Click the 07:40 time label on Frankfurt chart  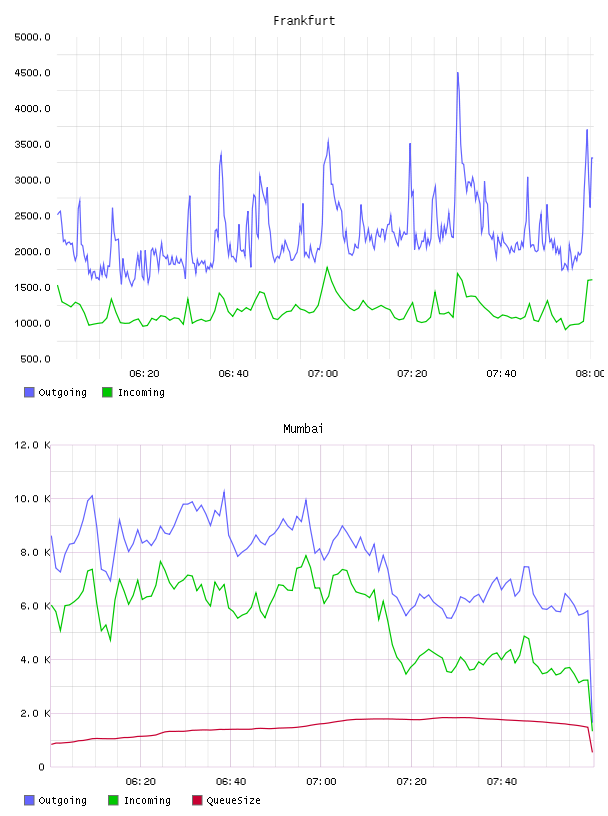tap(501, 374)
